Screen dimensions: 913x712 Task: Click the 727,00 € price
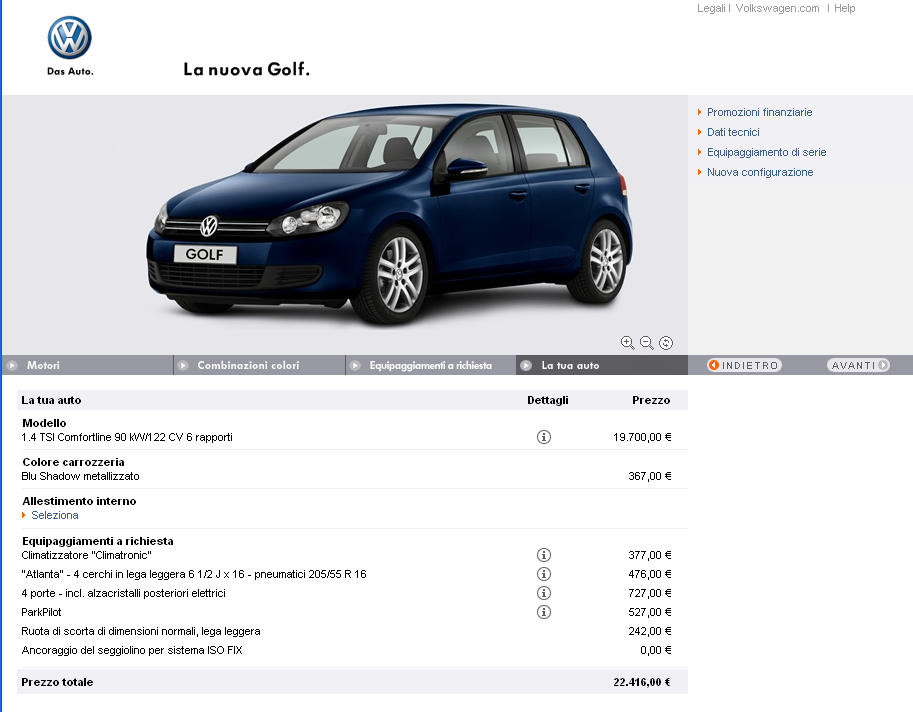(650, 593)
